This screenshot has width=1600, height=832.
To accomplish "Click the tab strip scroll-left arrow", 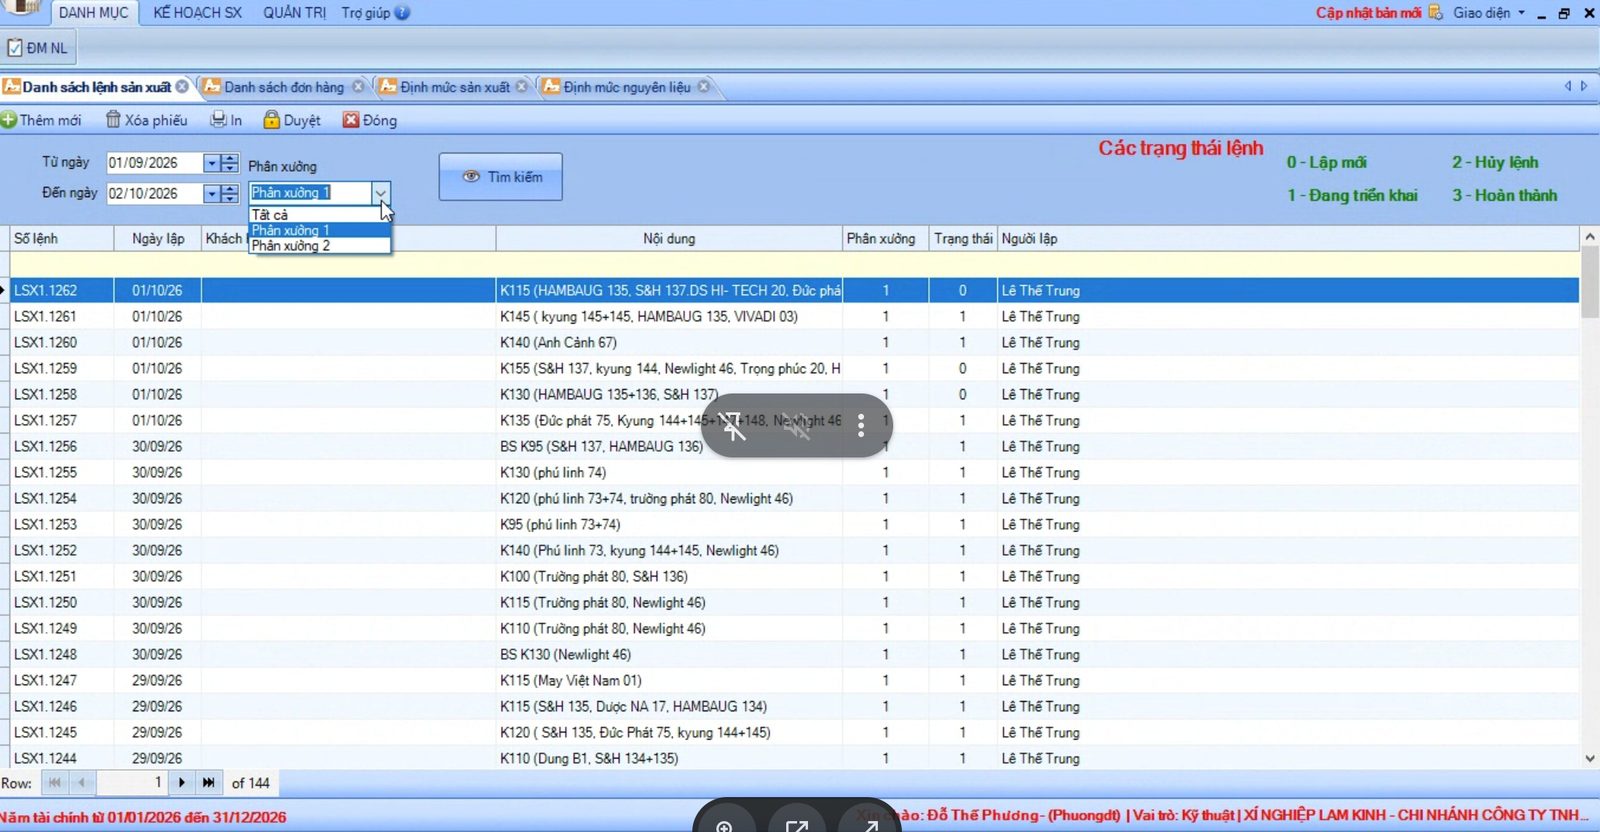I will tap(1568, 87).
